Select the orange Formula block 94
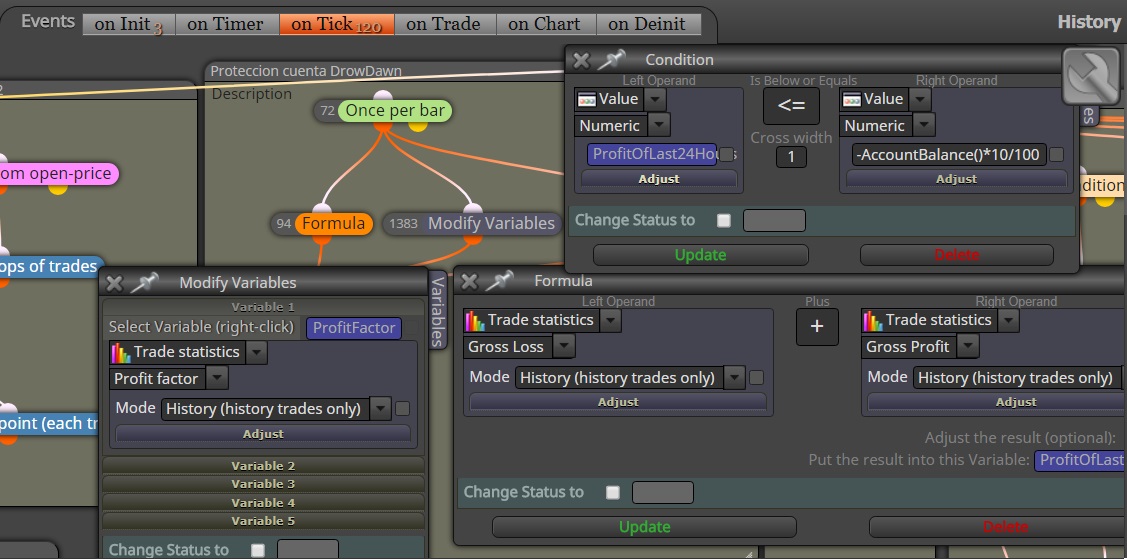1127x559 pixels. (334, 223)
